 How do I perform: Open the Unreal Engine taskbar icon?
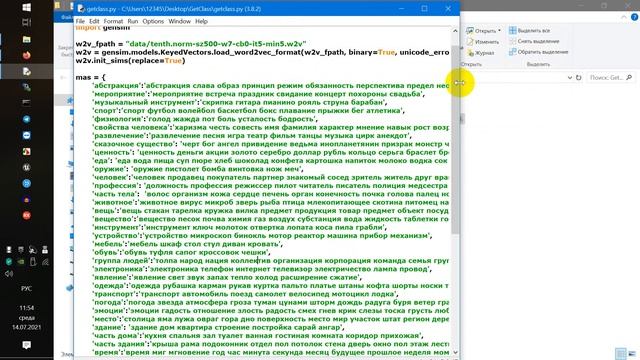coord(27,167)
